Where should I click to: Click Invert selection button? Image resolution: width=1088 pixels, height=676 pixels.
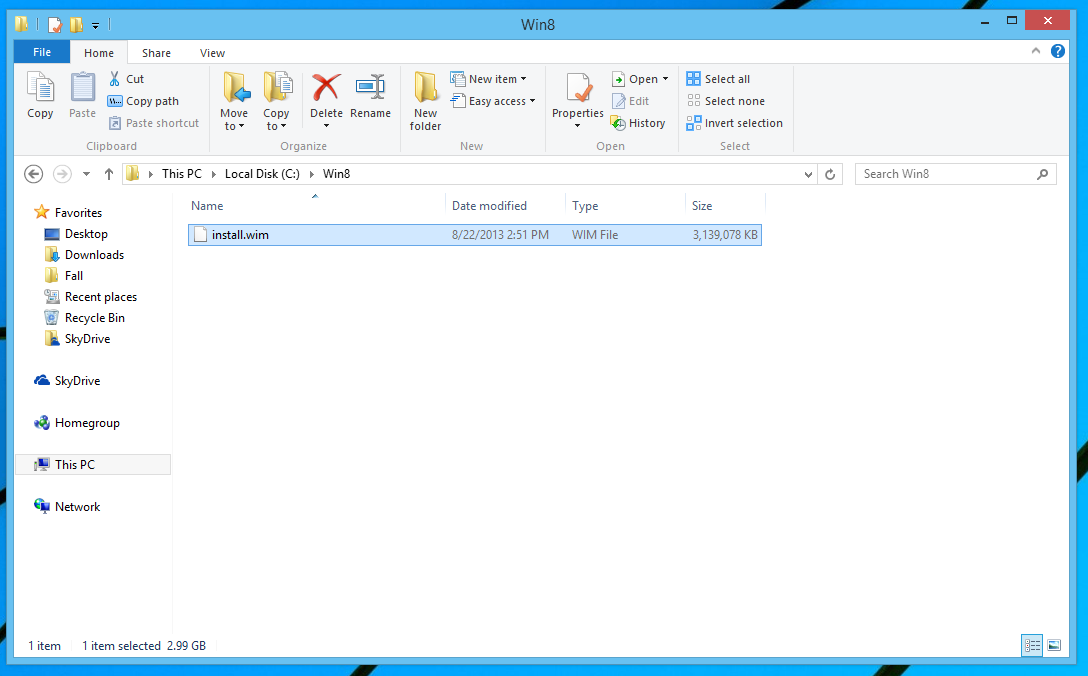point(735,123)
